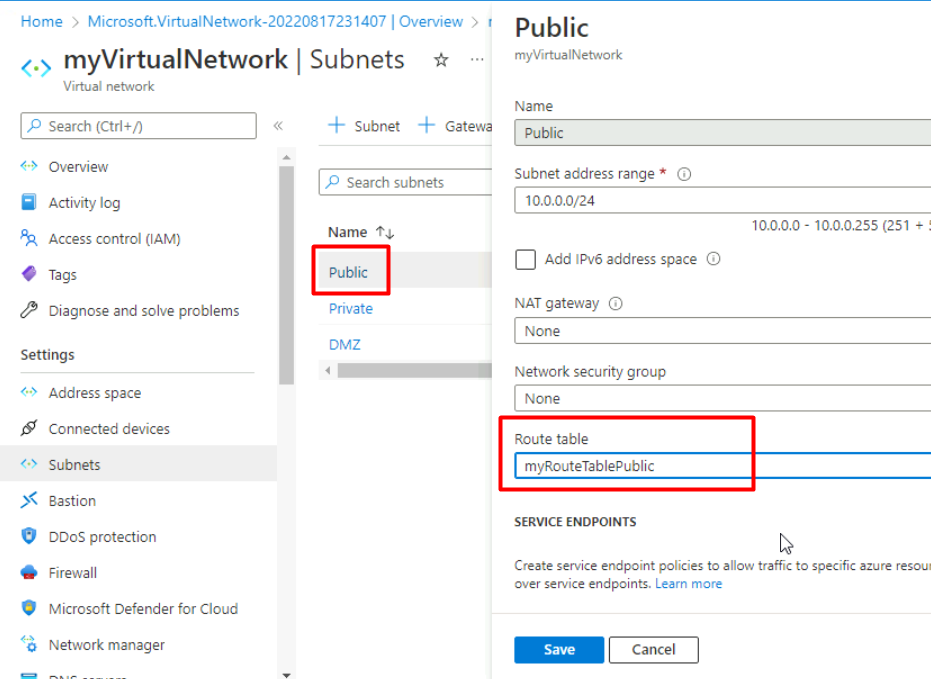Open the ellipsis more options menu
The width and height of the screenshot is (931, 679).
tap(477, 59)
